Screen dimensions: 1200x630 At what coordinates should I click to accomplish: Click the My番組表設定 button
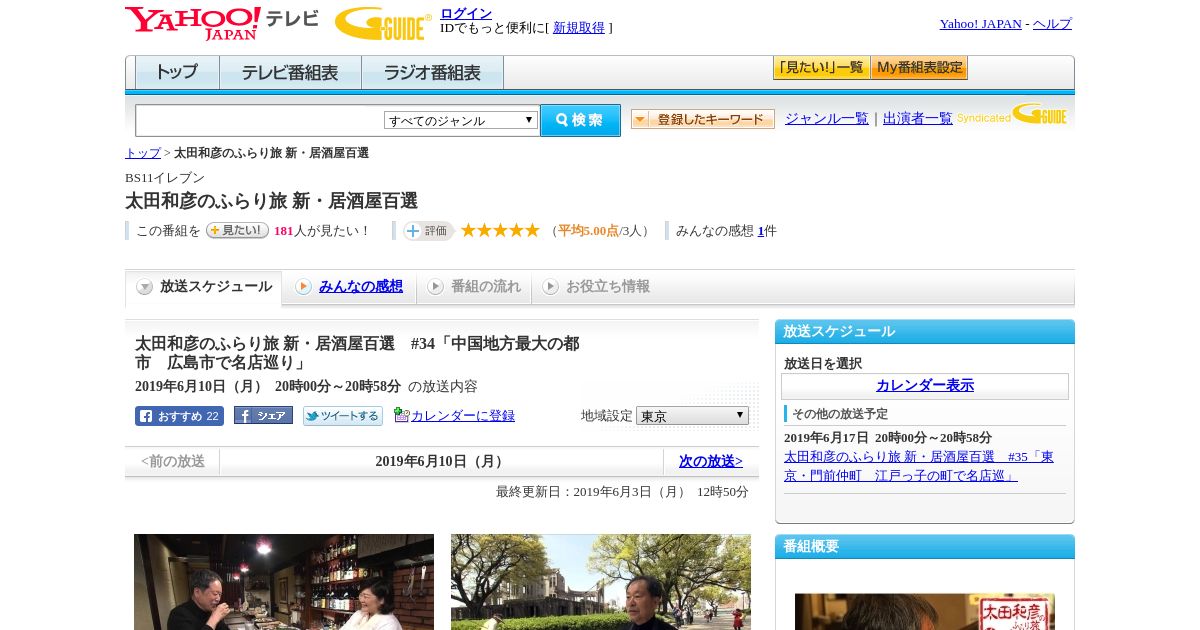click(x=919, y=68)
